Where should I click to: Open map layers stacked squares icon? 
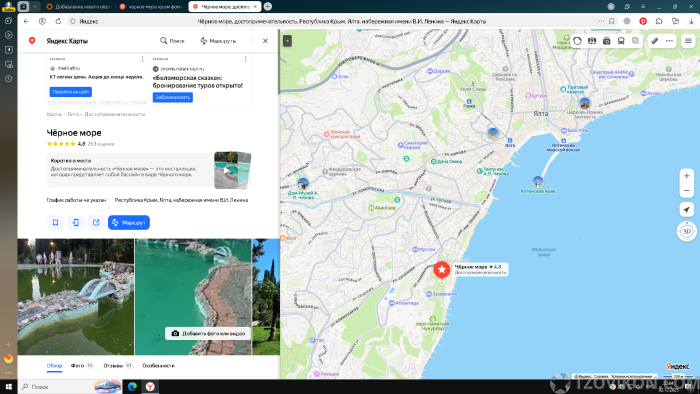[x=635, y=41]
